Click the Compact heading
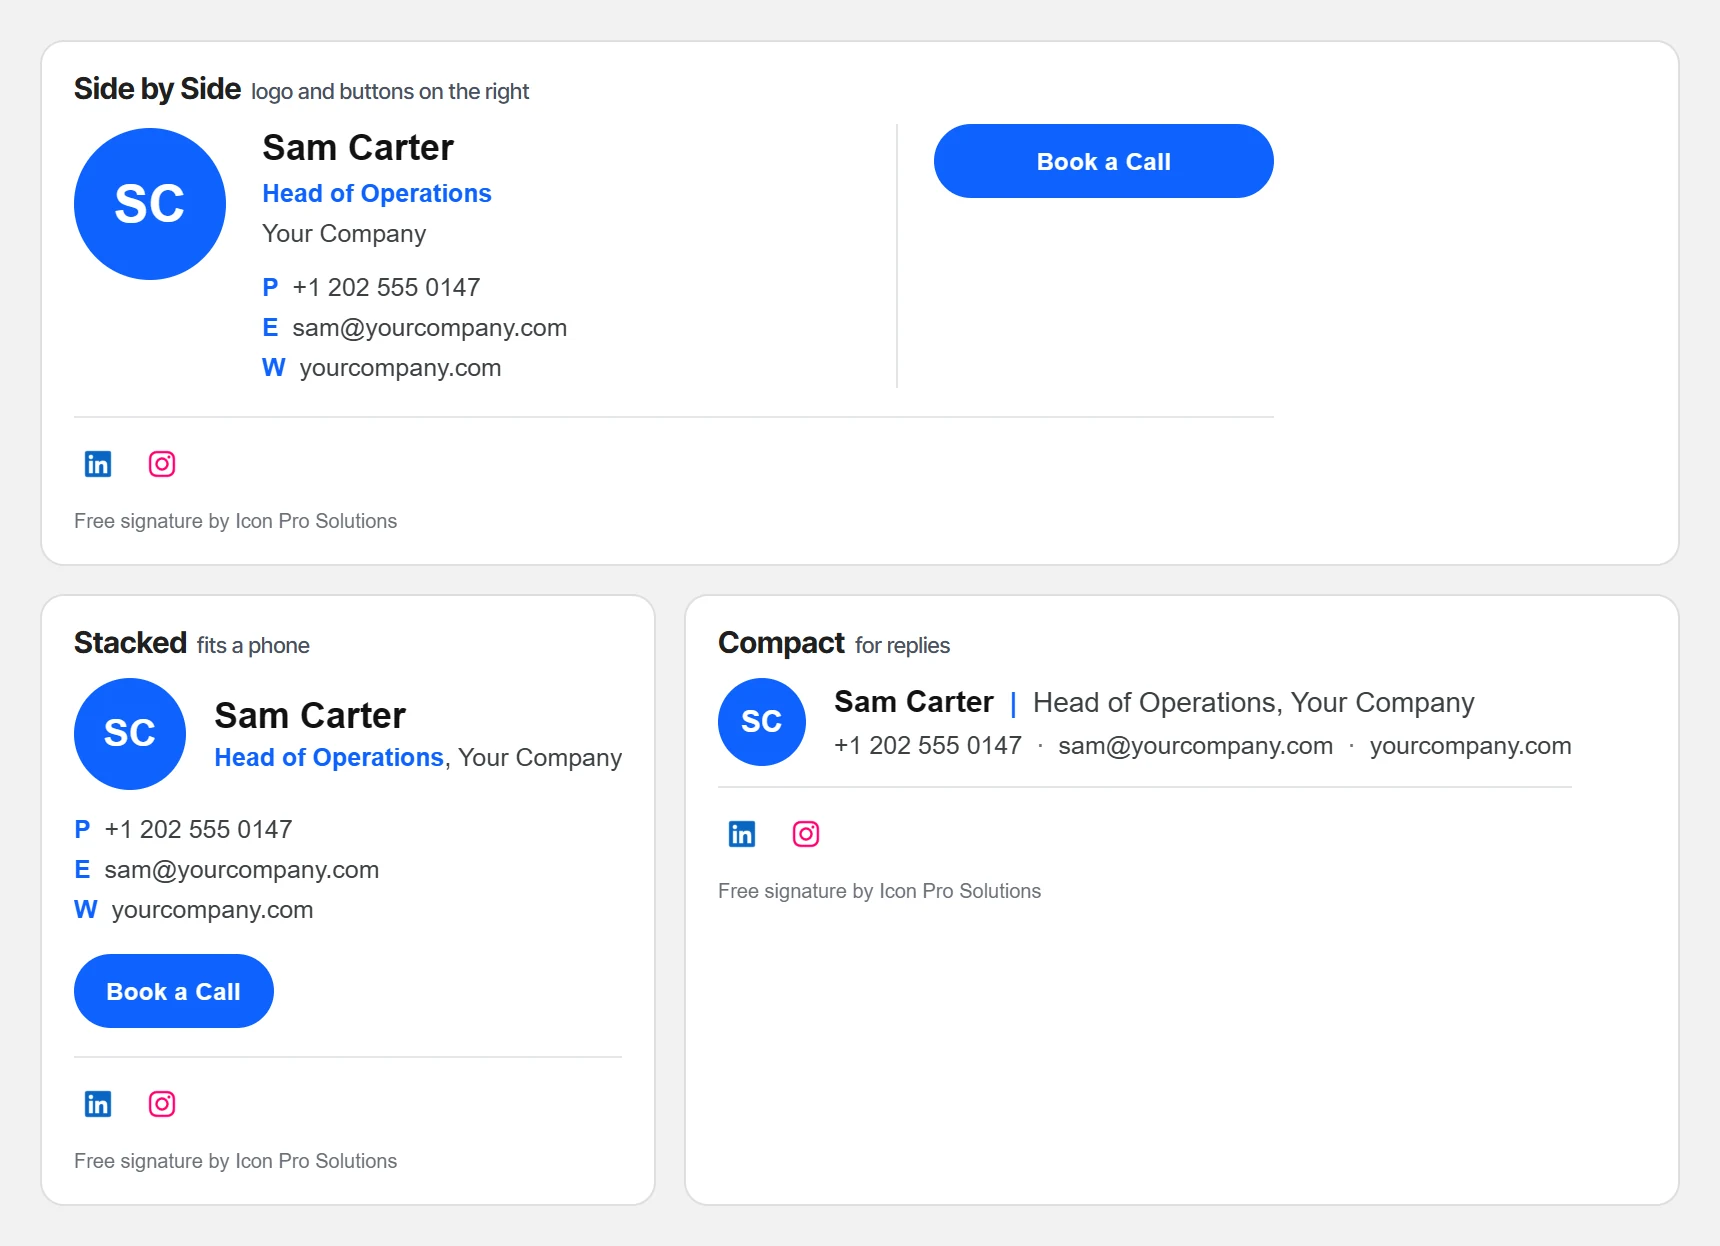The height and width of the screenshot is (1246, 1720). [x=781, y=643]
